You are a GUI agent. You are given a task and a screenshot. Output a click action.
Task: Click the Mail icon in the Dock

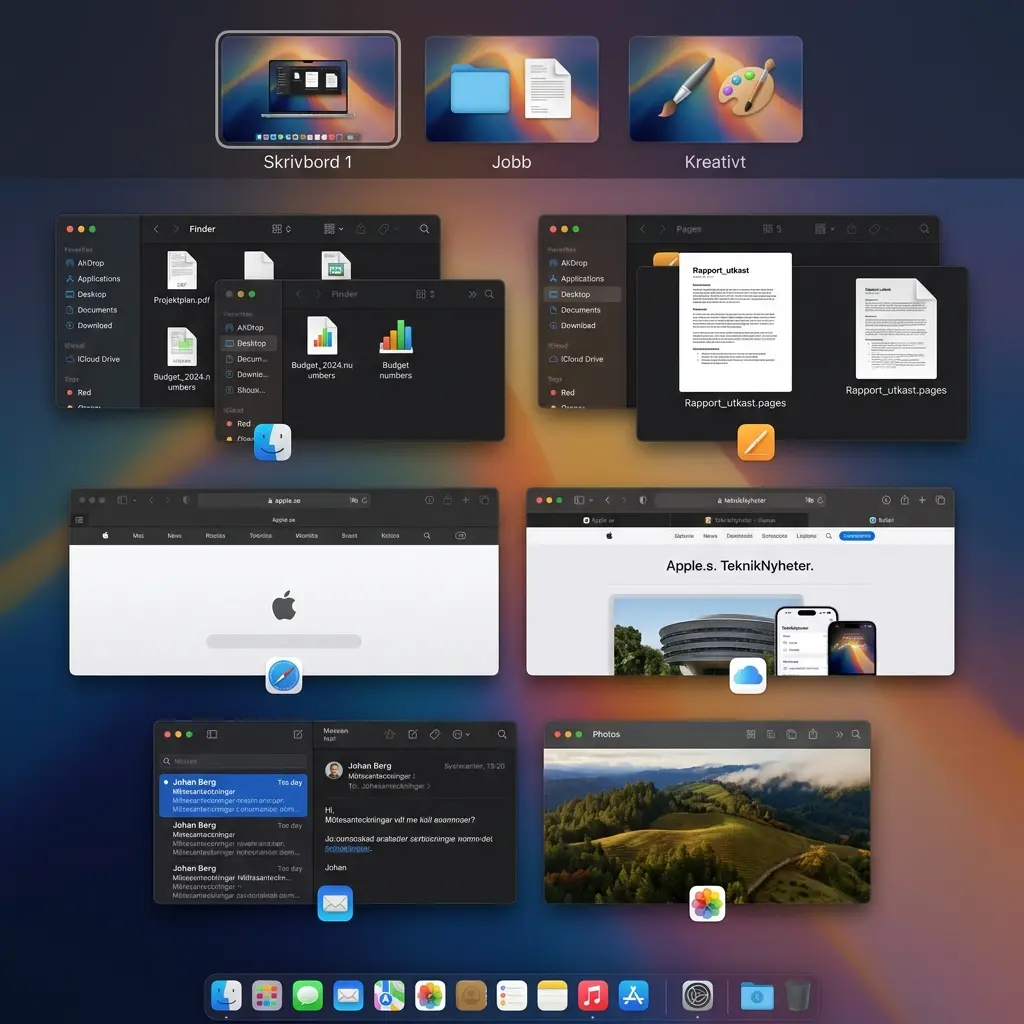click(x=348, y=996)
